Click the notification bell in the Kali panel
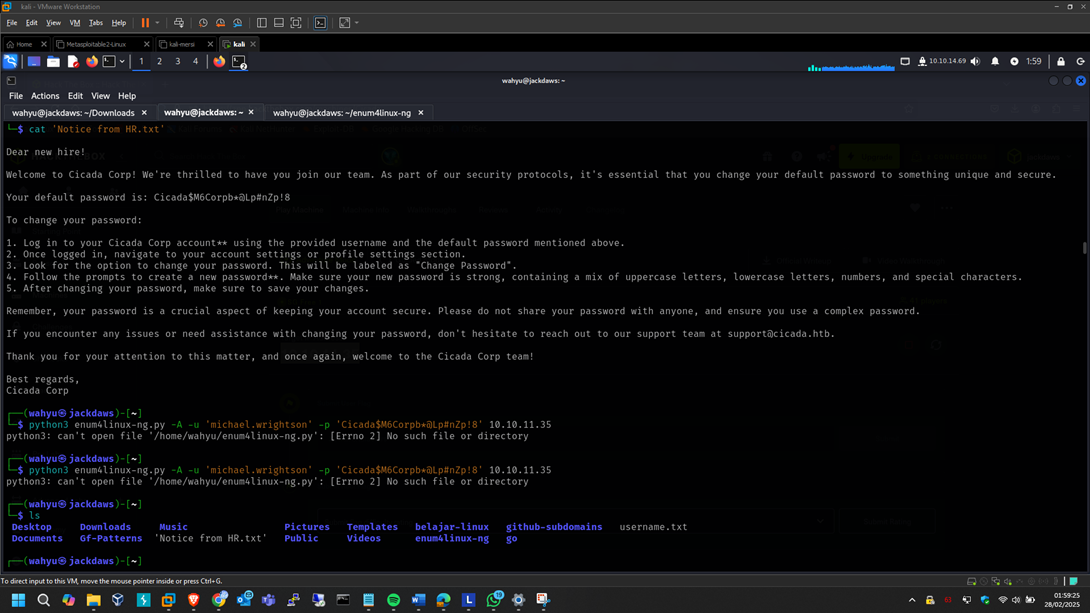Screen dimensions: 1090x613 pyautogui.click(x=994, y=61)
